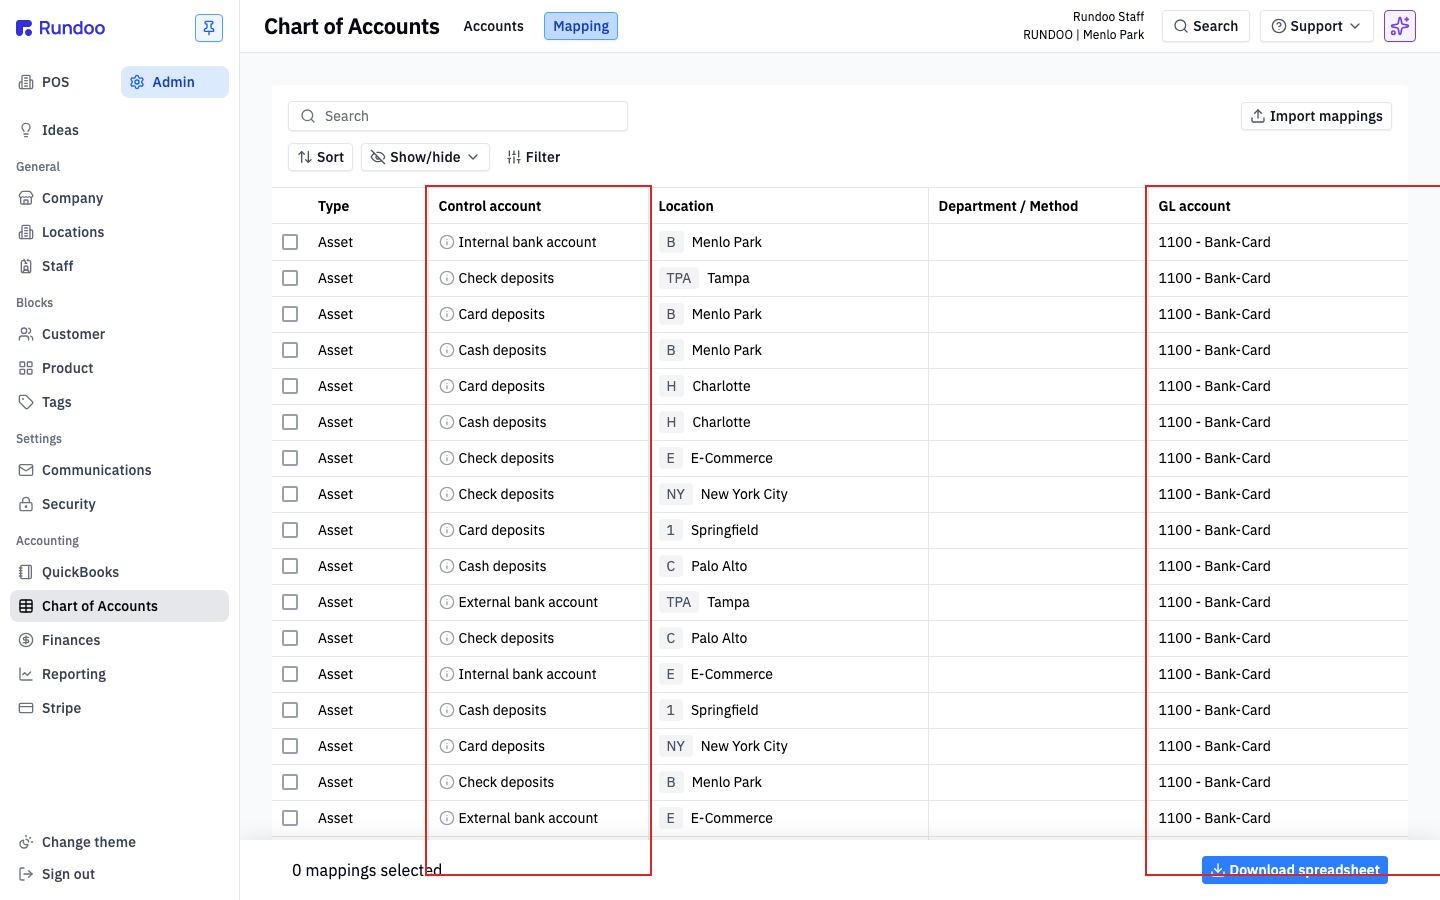Switch to the Admin section
The image size is (1440, 900).
coord(175,82)
